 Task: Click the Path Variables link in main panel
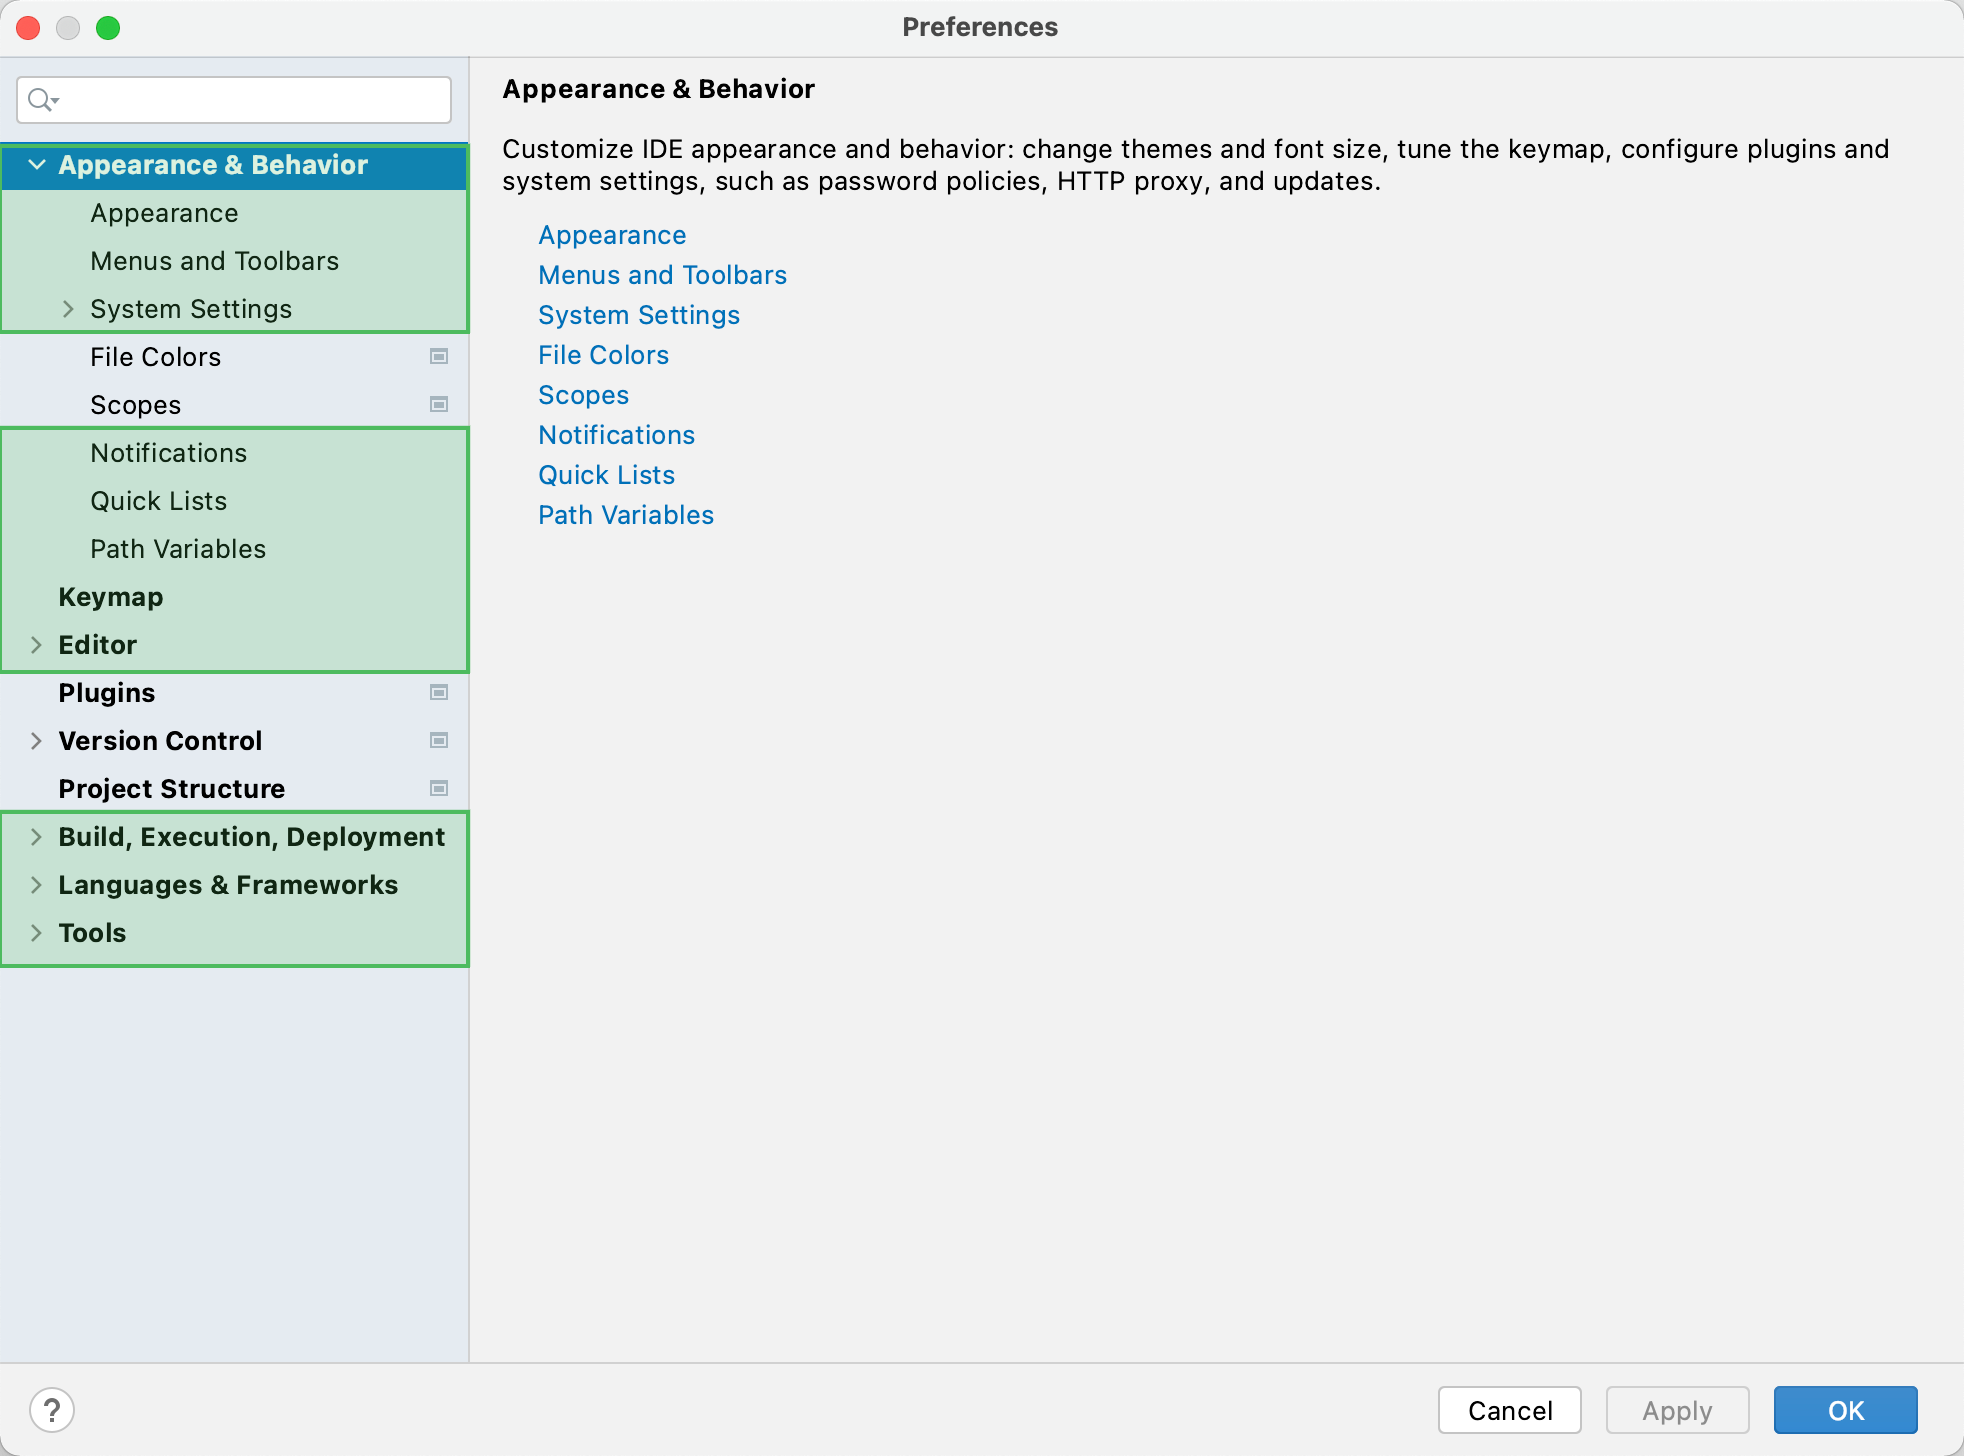point(626,512)
